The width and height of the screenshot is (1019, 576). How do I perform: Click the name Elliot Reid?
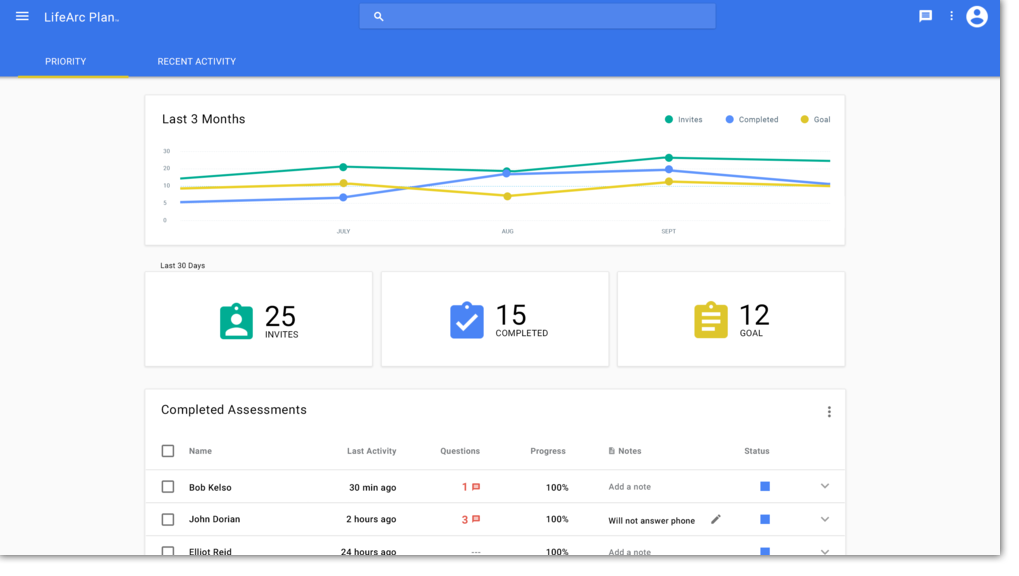(210, 551)
